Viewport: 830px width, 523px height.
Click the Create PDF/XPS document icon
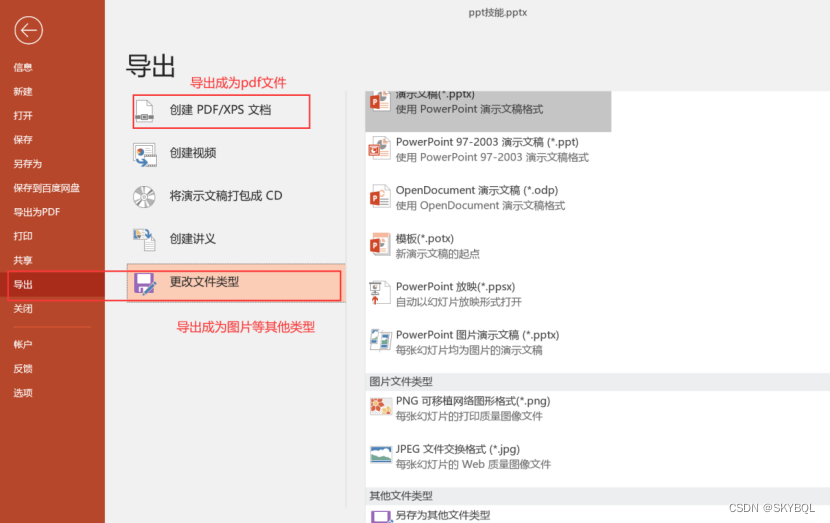pyautogui.click(x=145, y=111)
